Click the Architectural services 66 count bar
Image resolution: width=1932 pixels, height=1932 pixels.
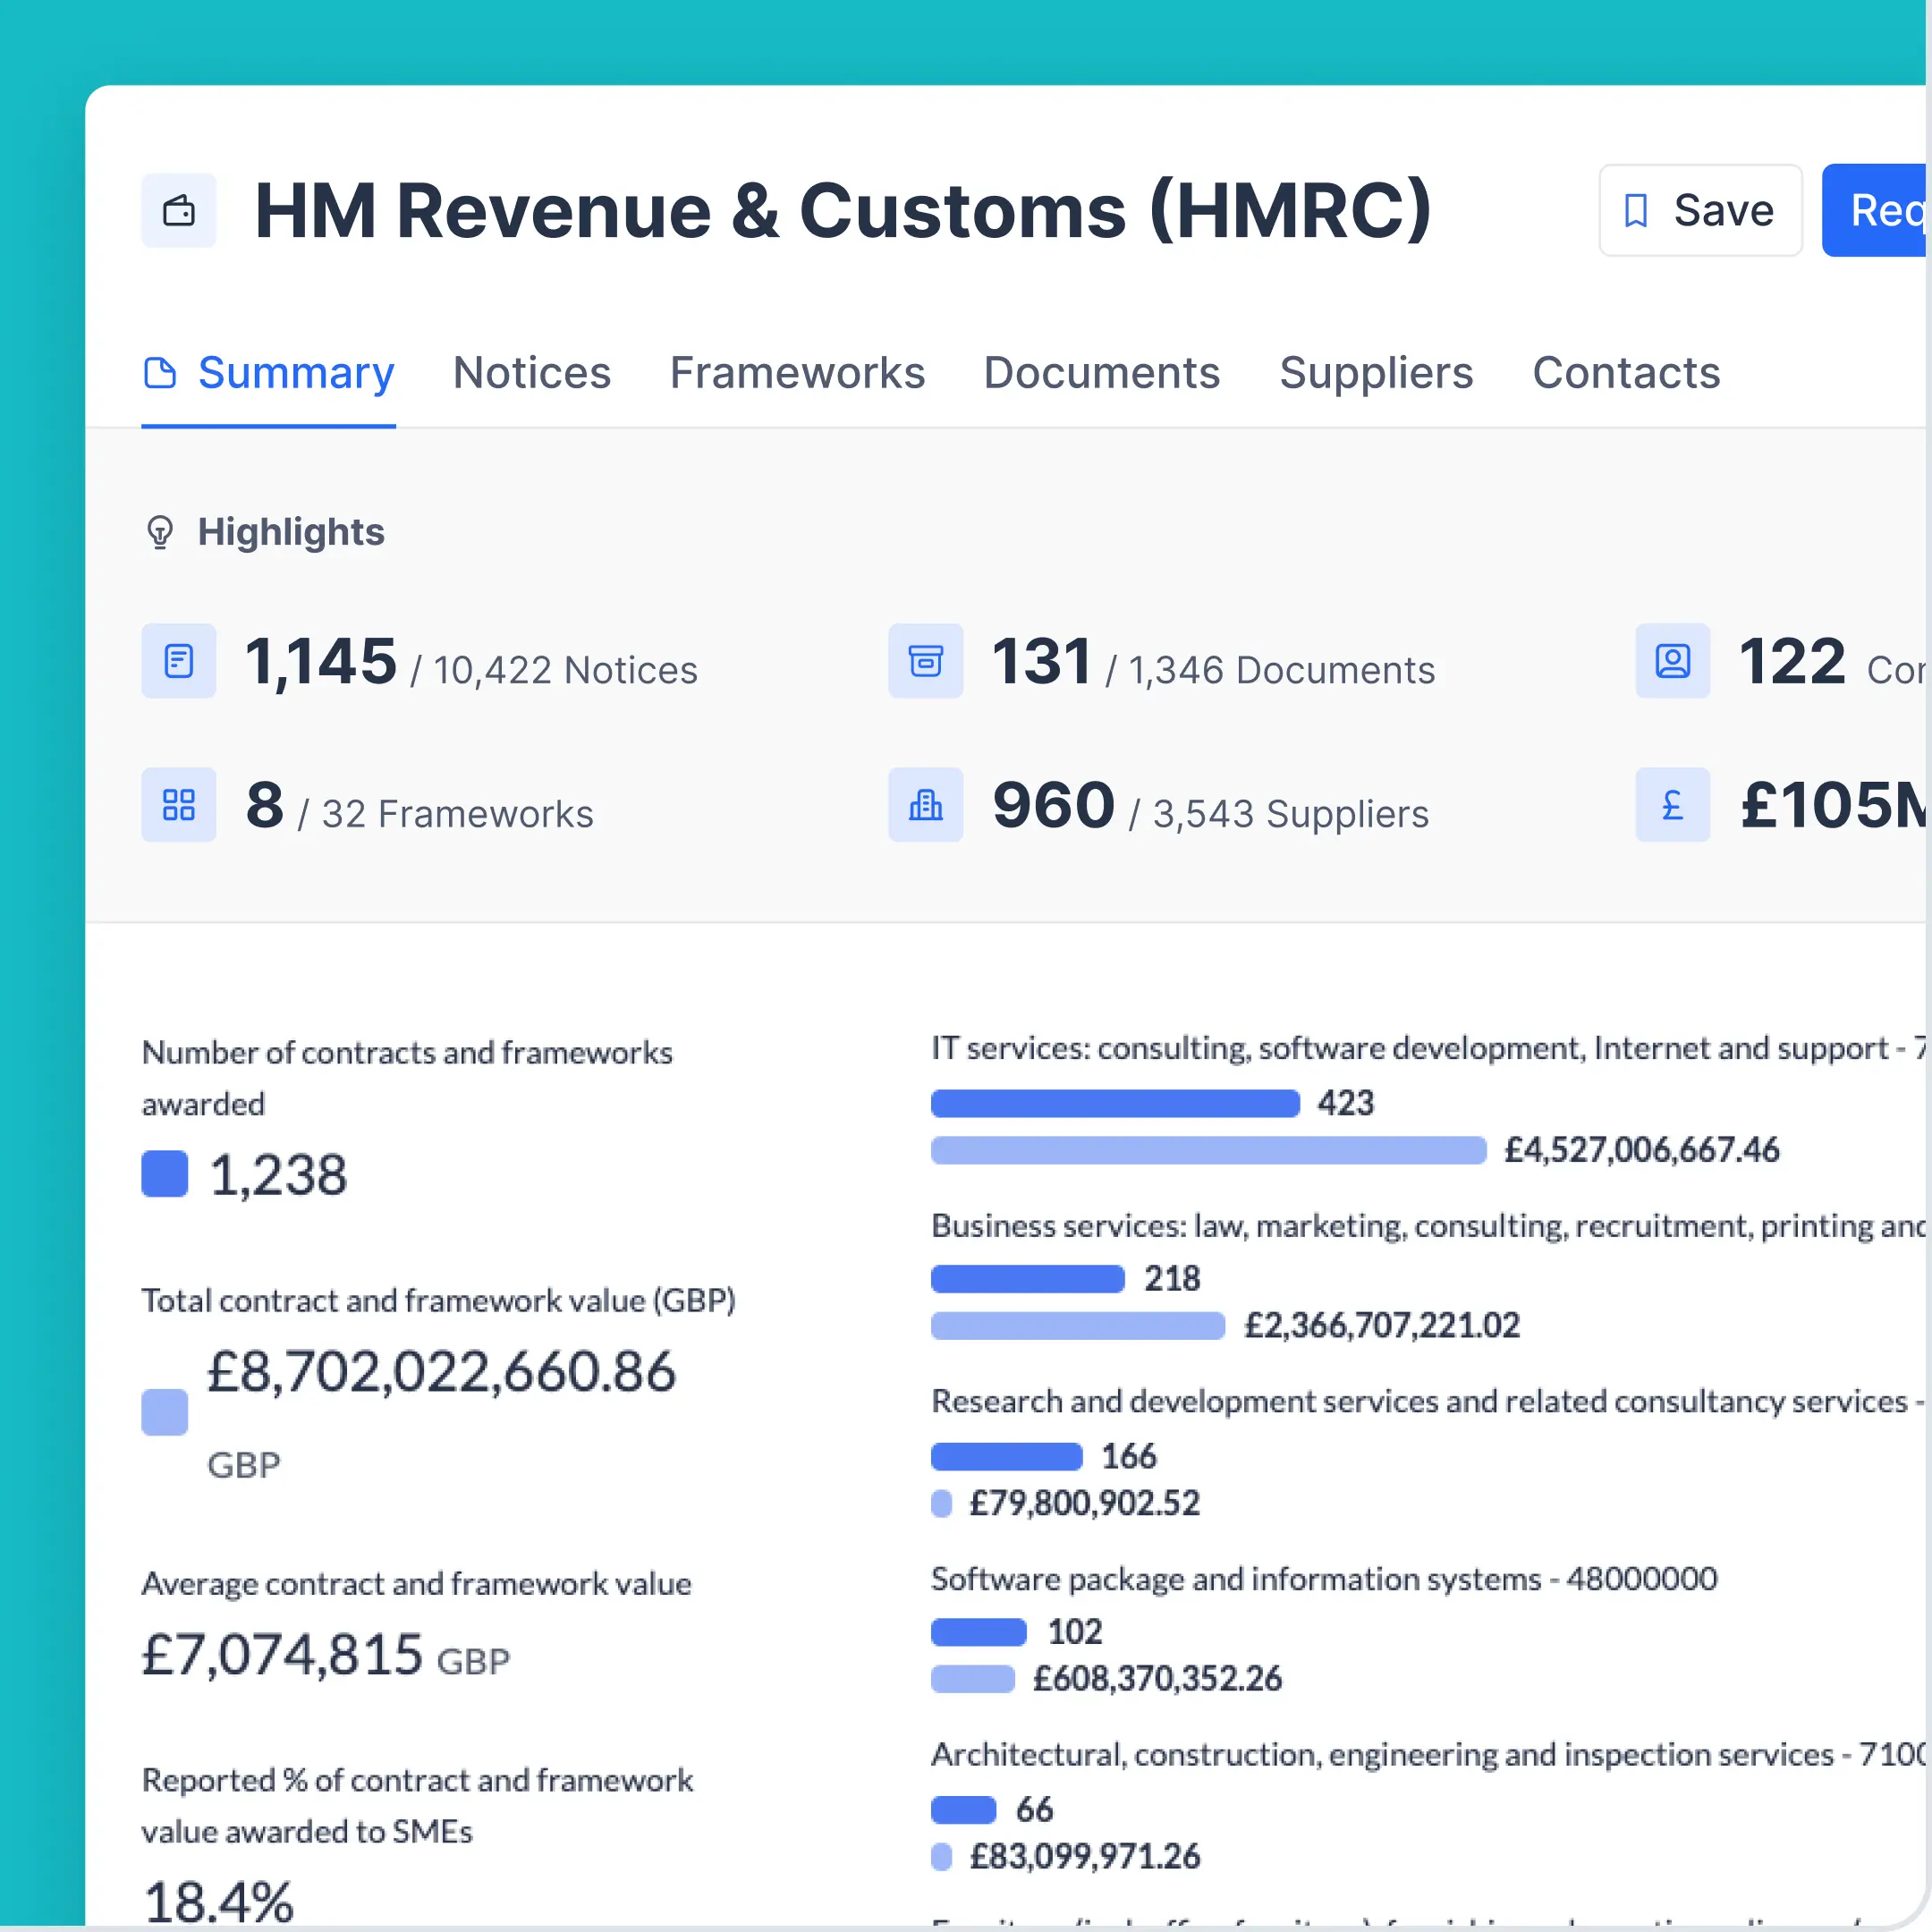(x=964, y=1810)
